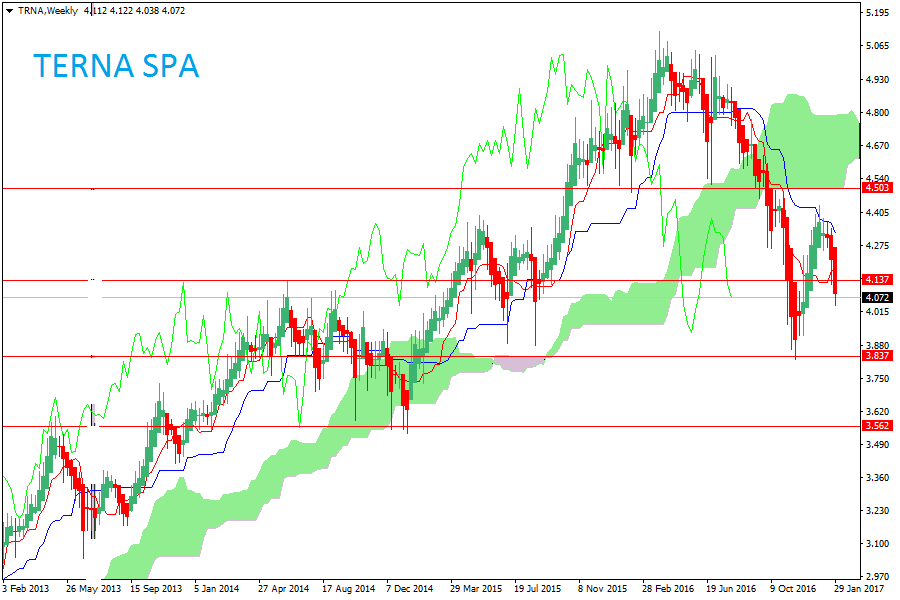Image resolution: width=900 pixels, height=600 pixels.
Task: Select the 29 Jan 2017 date label
Action: (x=859, y=589)
